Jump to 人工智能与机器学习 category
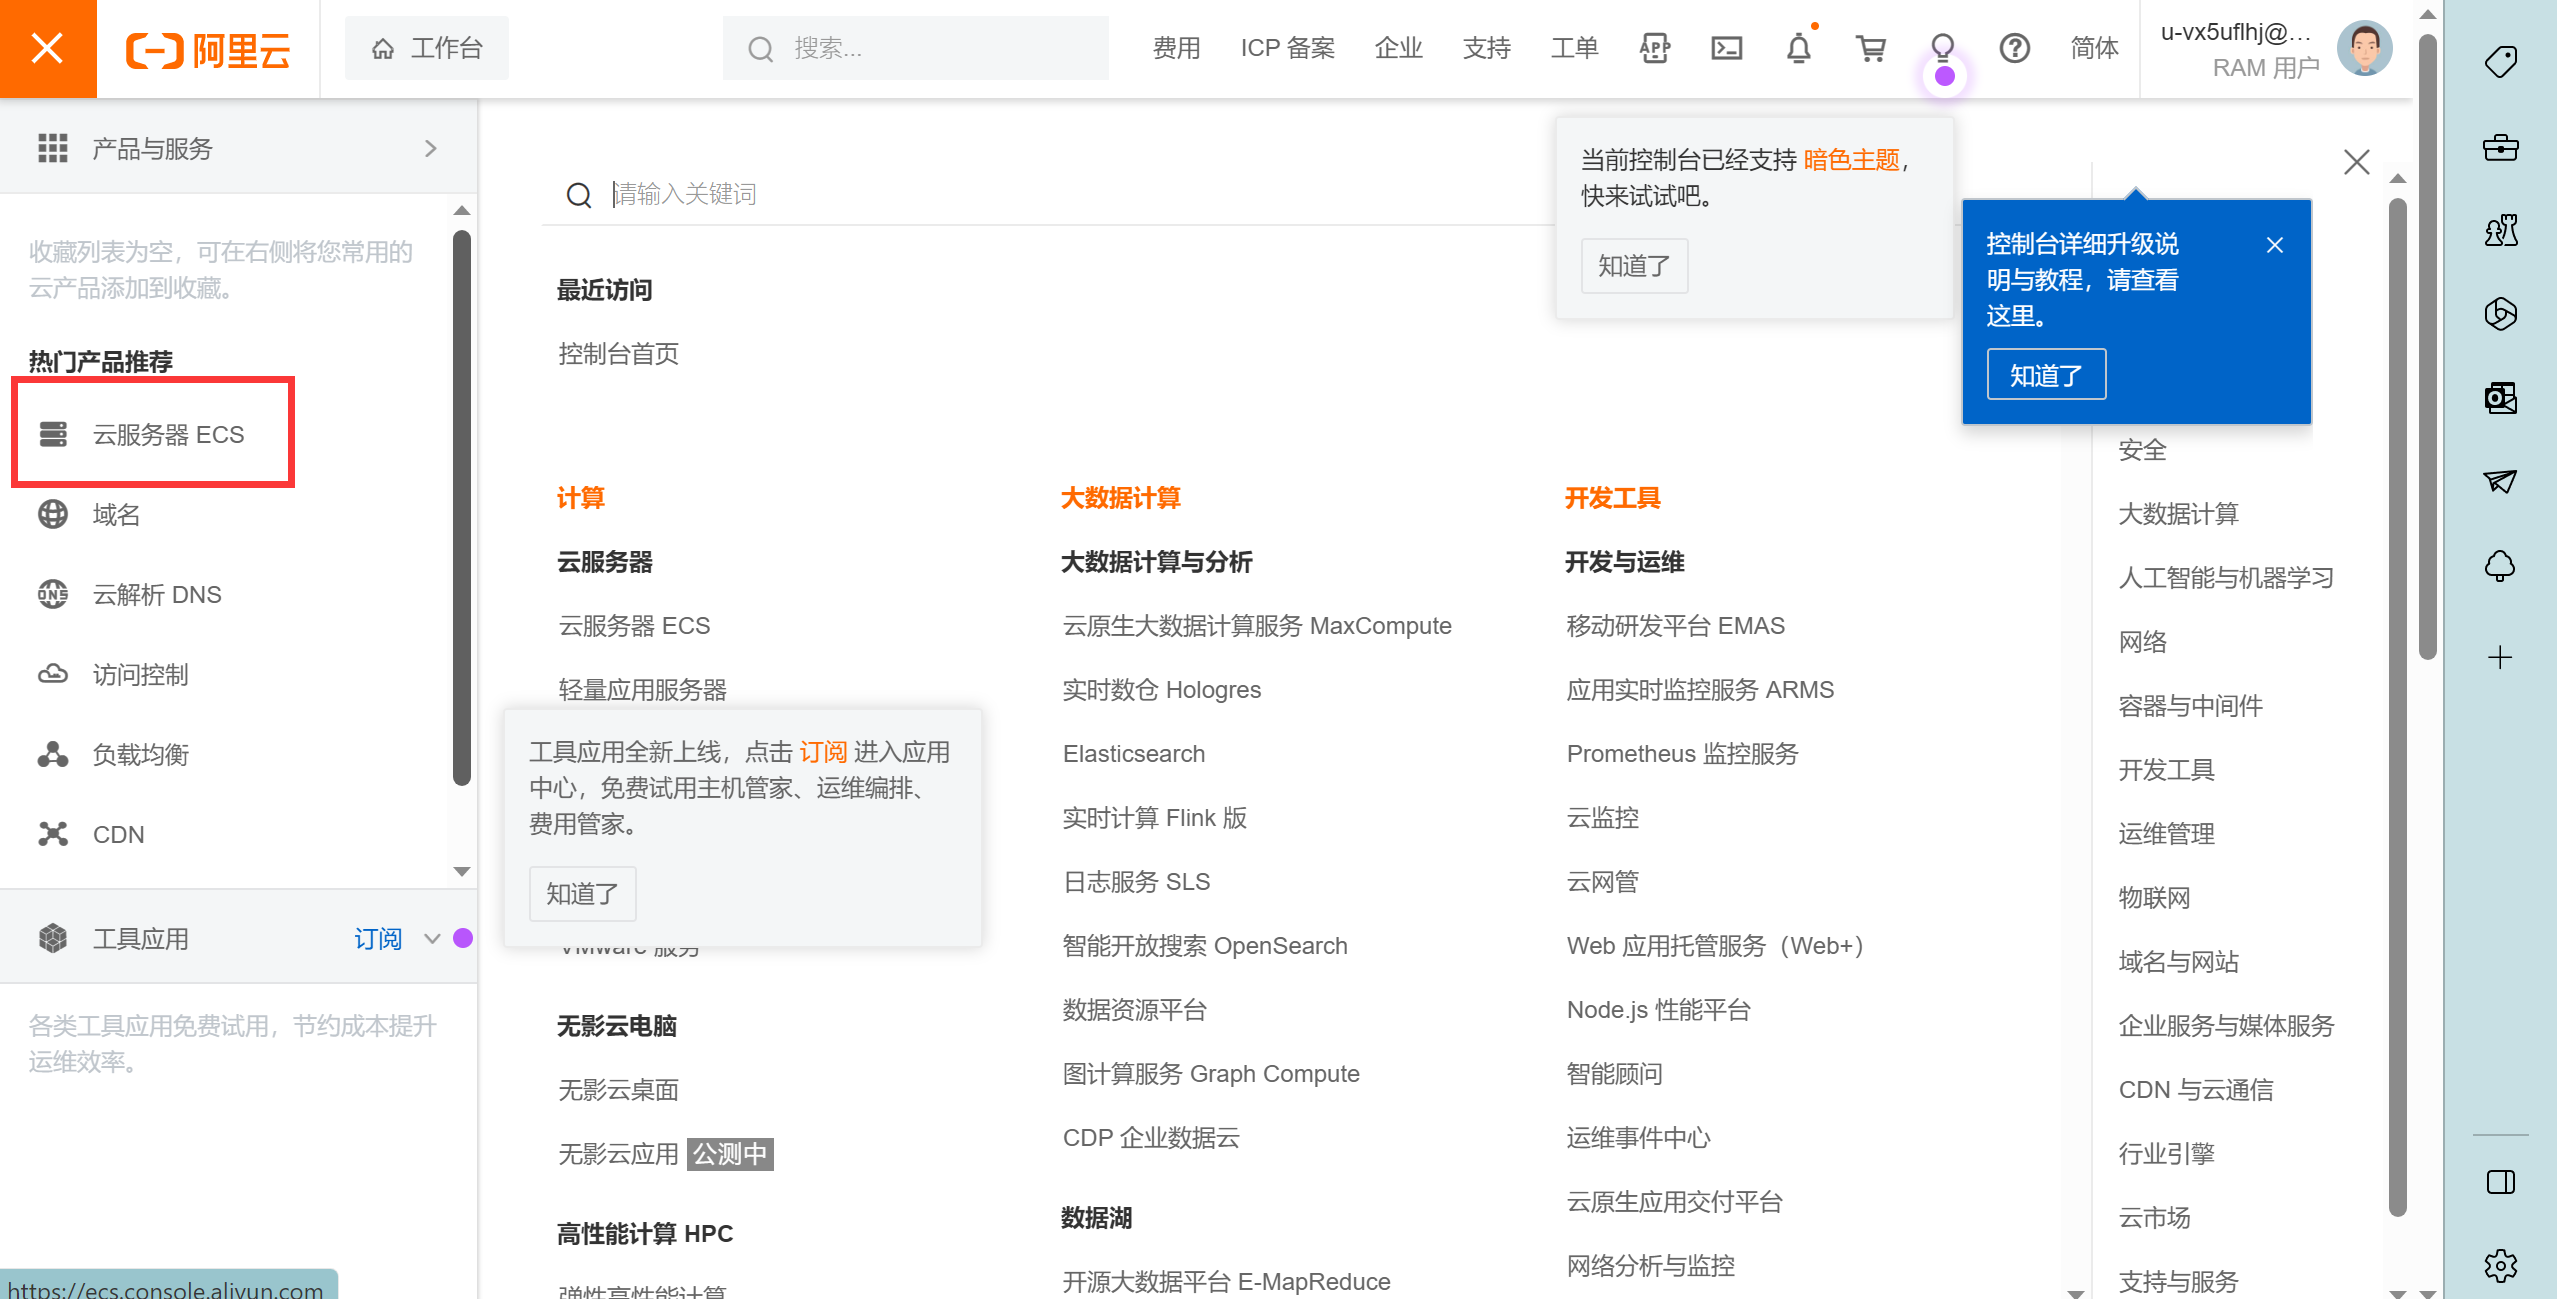The image size is (2557, 1299). pyautogui.click(x=2225, y=578)
